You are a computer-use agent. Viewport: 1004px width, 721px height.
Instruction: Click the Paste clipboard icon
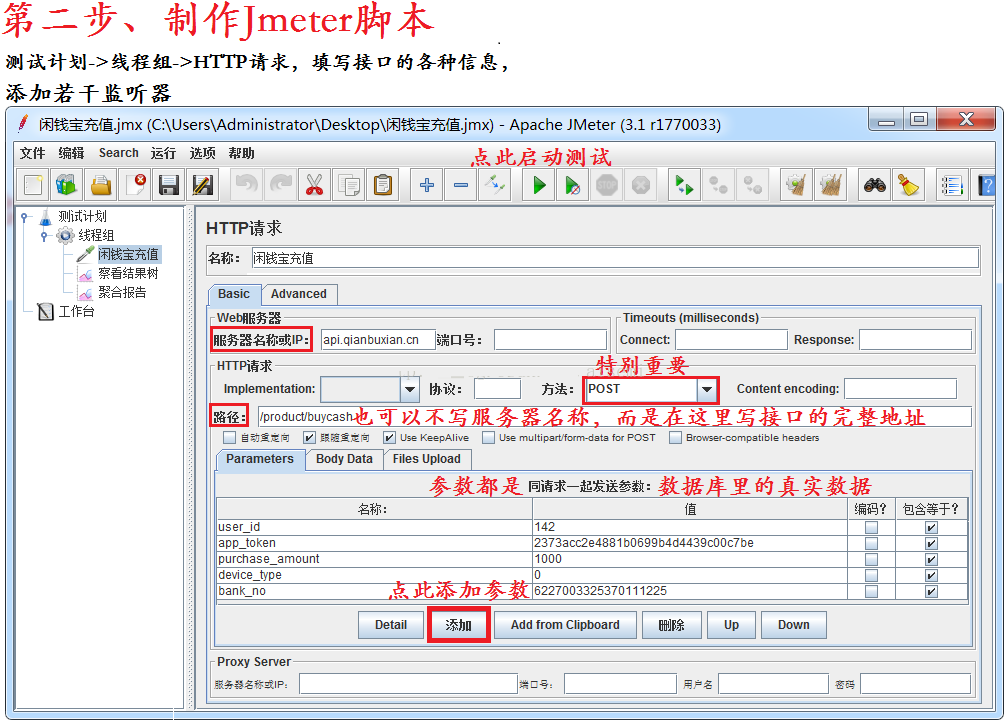point(382,185)
